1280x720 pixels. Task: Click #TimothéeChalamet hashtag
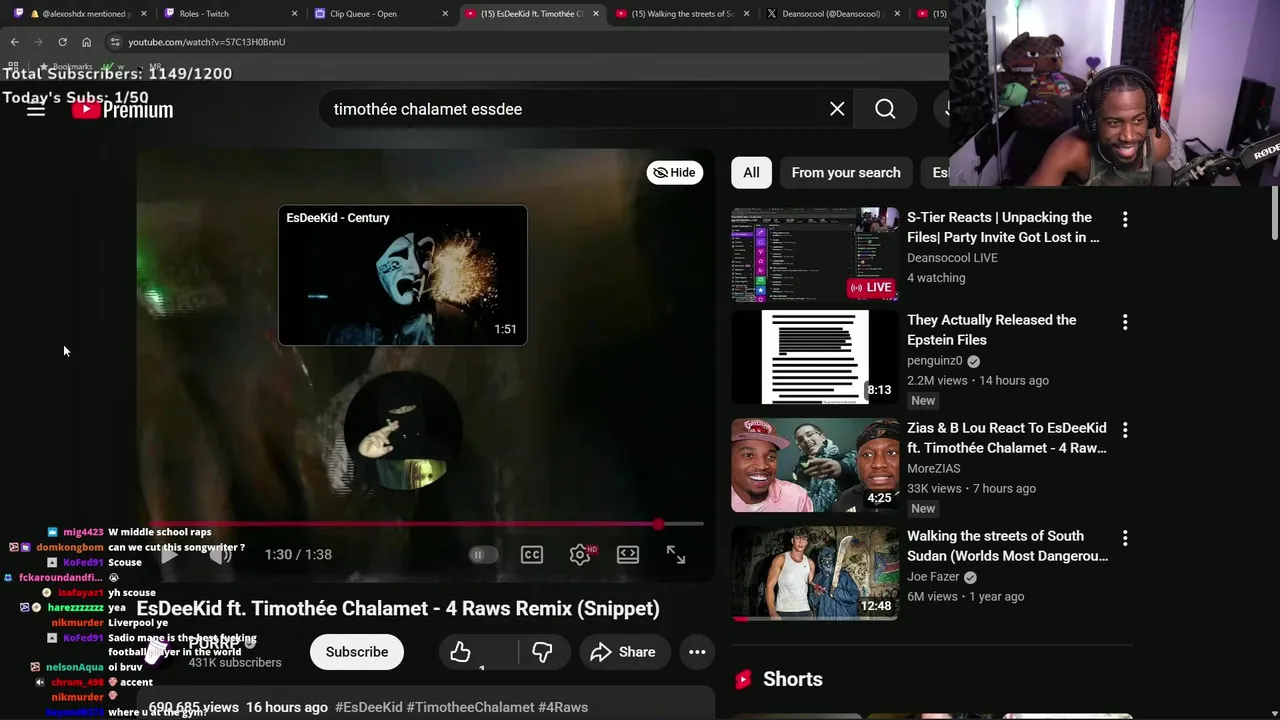pyautogui.click(x=470, y=707)
